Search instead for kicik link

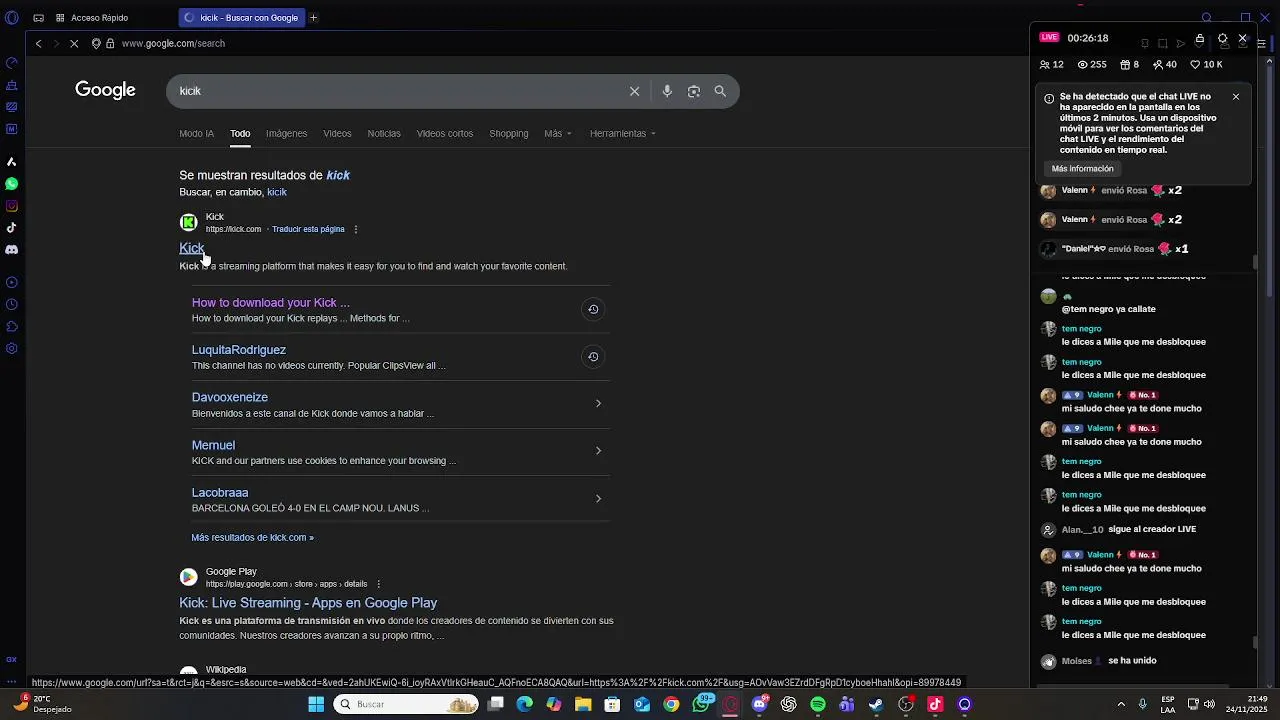point(277,192)
